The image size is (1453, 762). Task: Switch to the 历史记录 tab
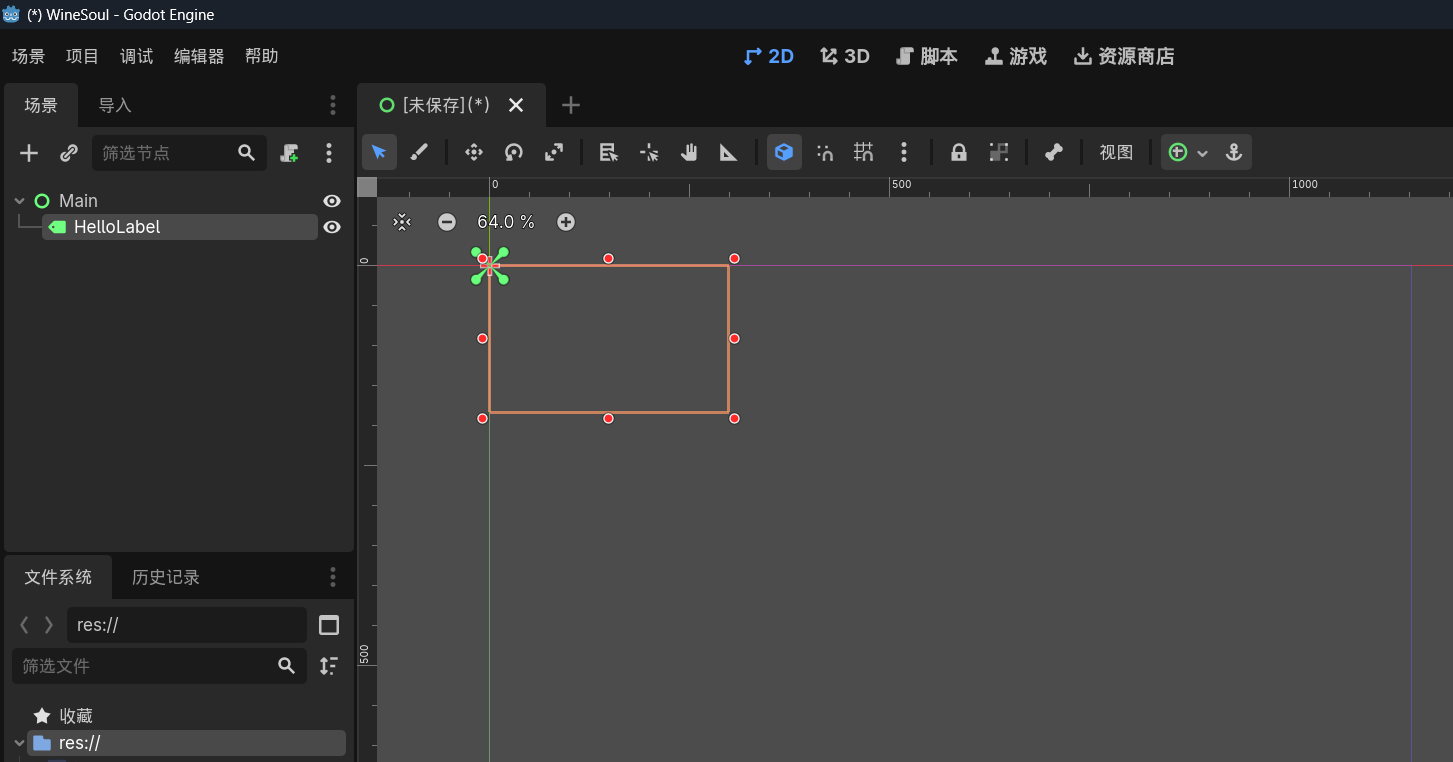click(x=166, y=577)
